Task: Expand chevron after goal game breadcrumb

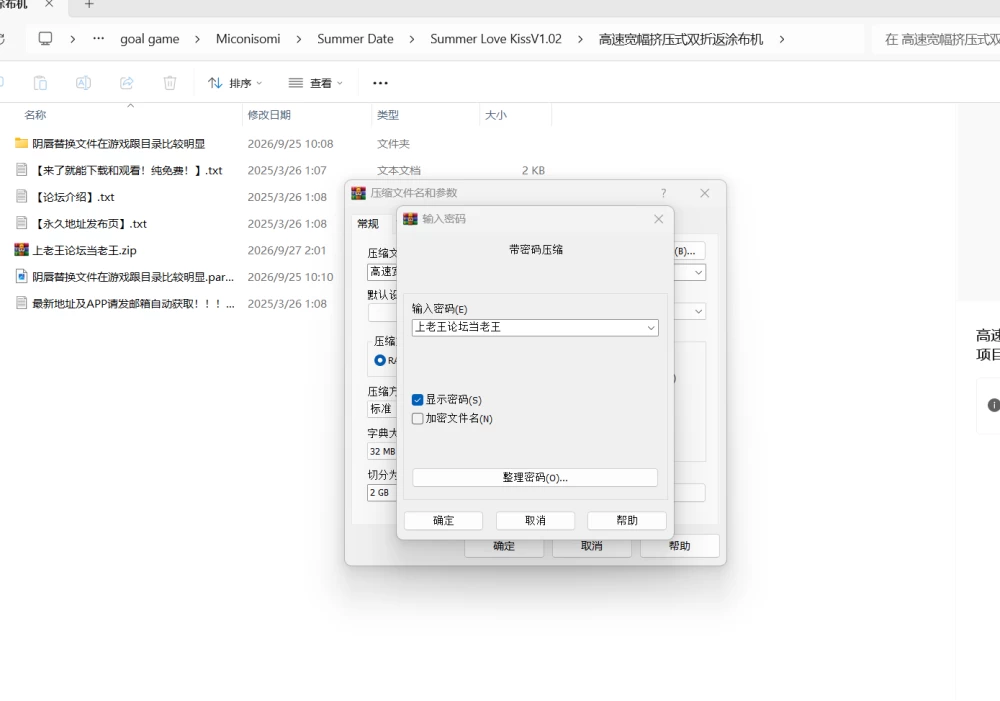Action: pyautogui.click(x=197, y=39)
